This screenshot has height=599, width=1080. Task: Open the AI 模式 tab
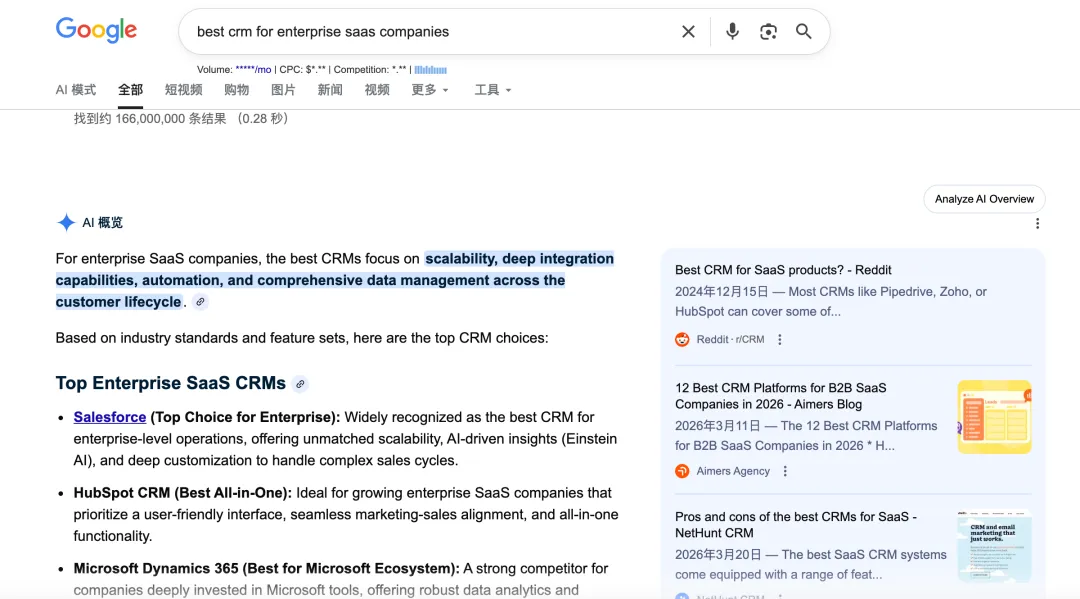tap(76, 90)
